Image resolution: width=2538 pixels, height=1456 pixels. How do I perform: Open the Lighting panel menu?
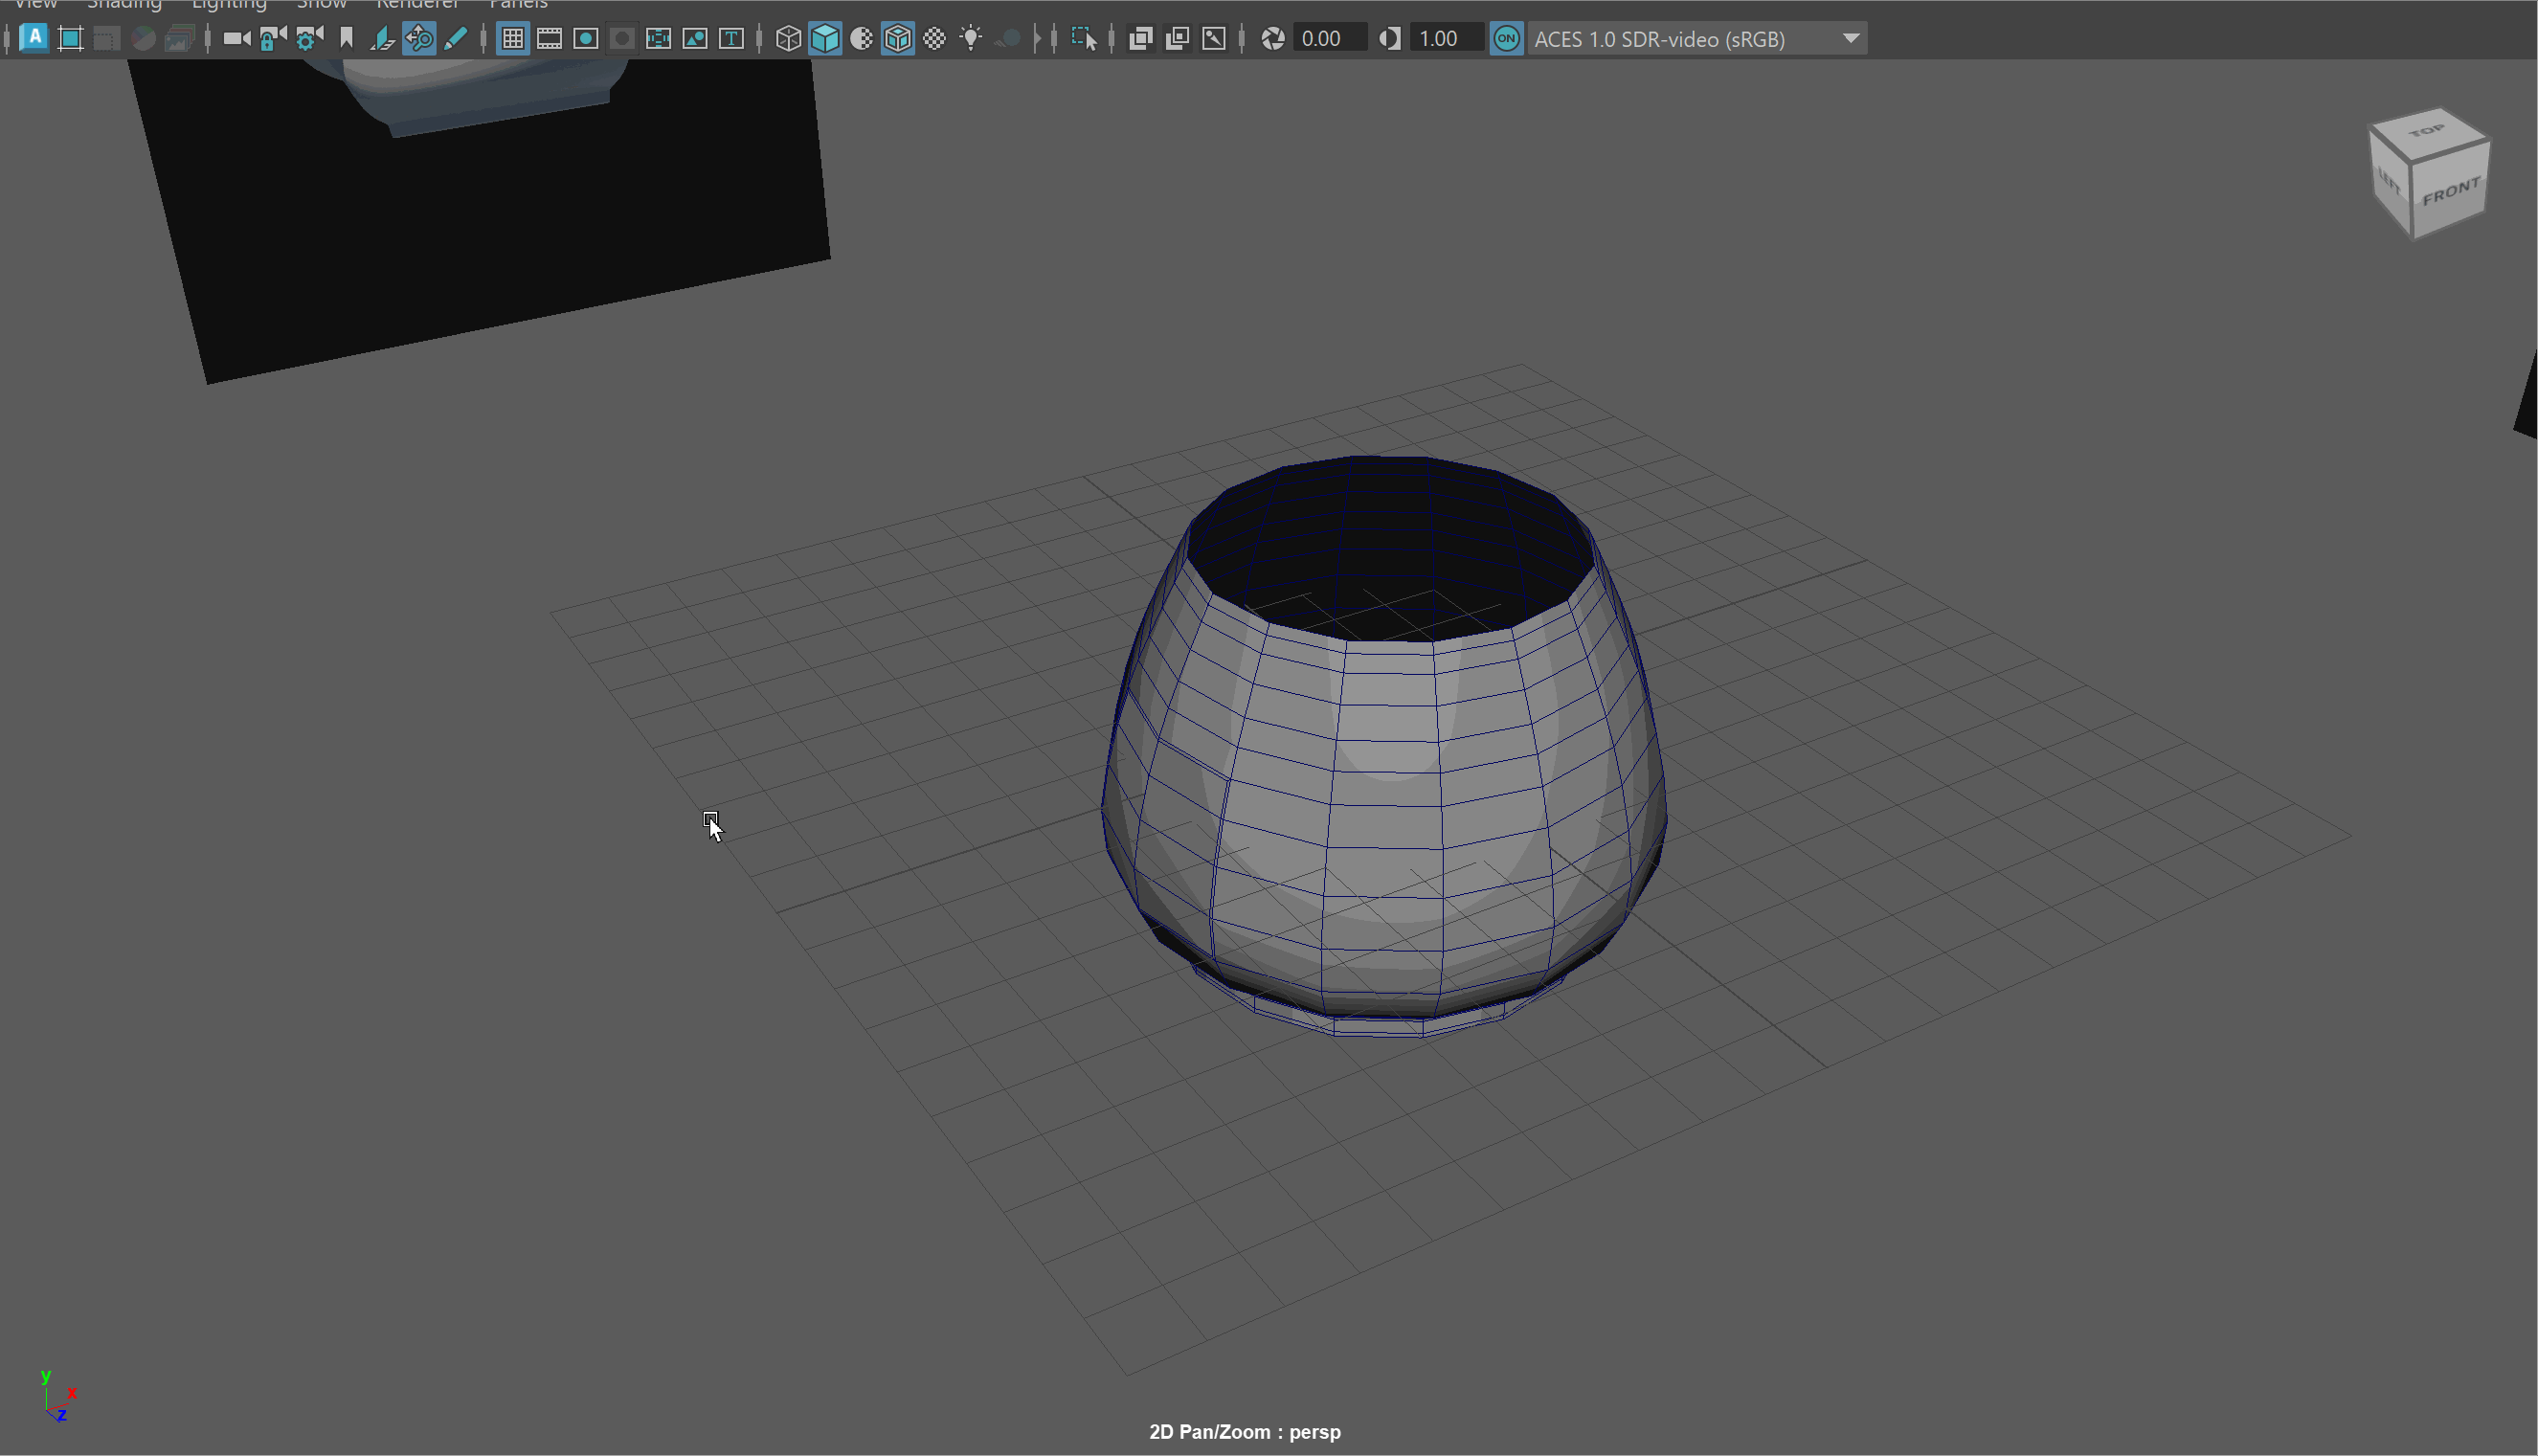click(229, 5)
